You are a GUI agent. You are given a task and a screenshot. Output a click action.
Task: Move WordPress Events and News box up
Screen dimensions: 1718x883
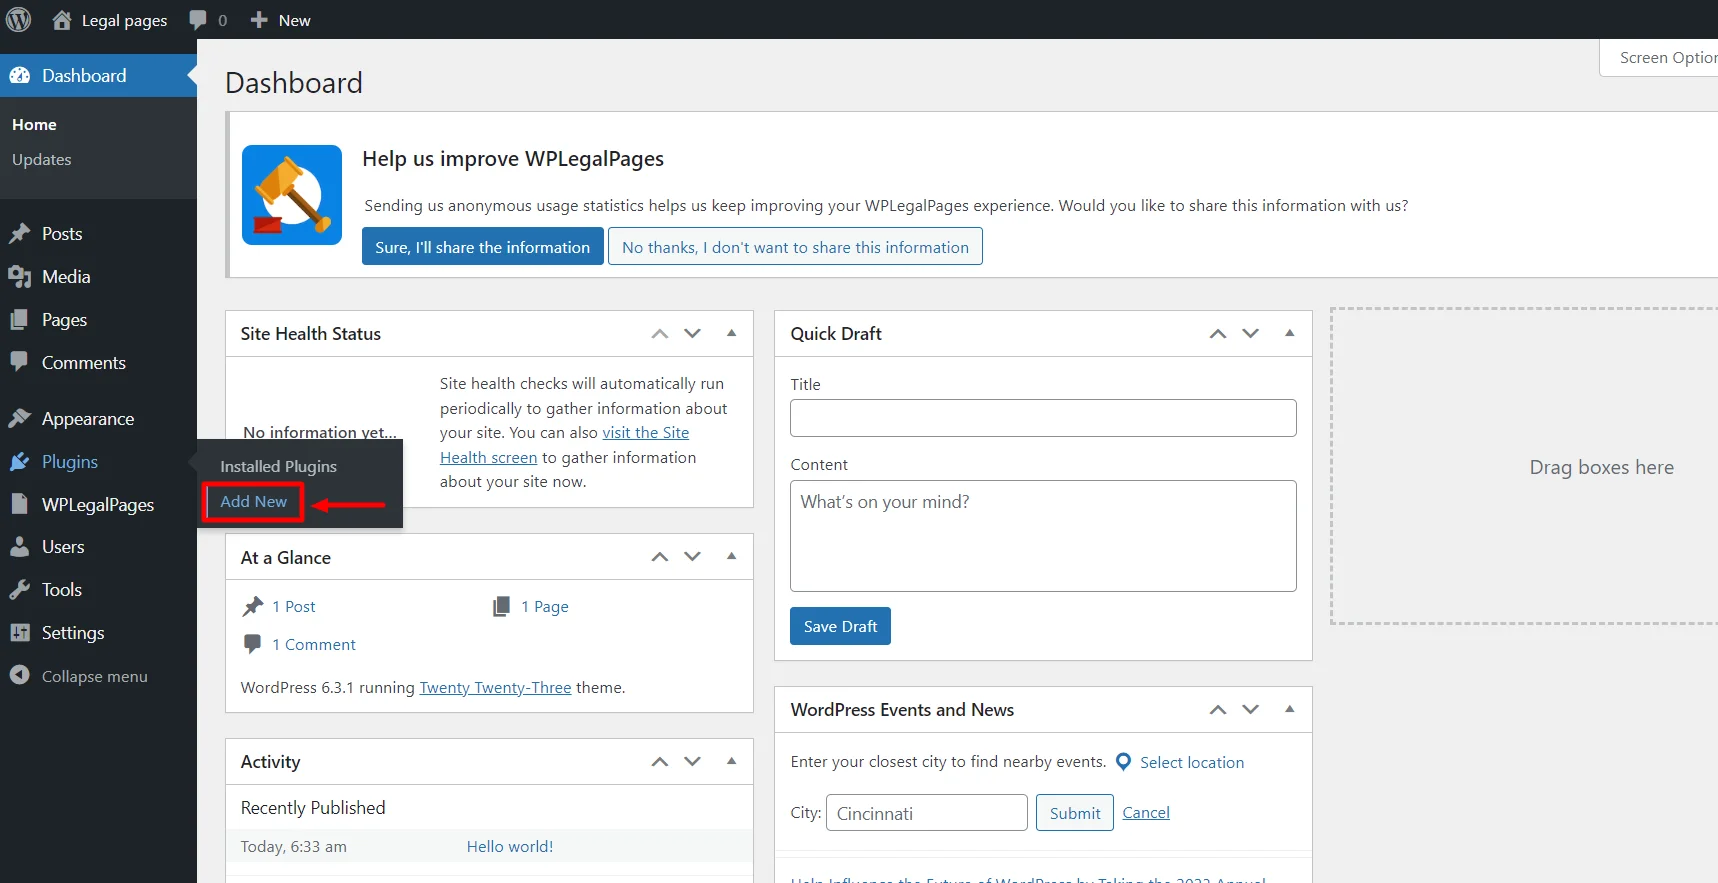click(x=1217, y=710)
